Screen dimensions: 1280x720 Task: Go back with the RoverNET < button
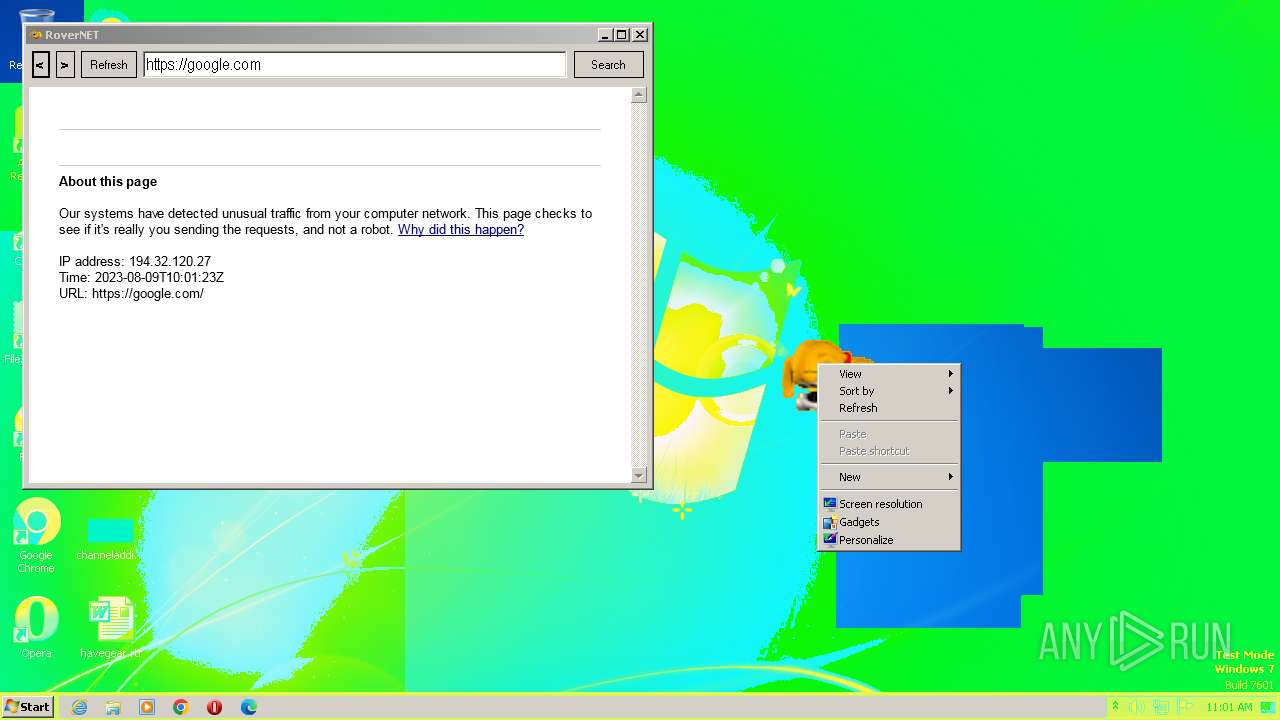pos(41,65)
